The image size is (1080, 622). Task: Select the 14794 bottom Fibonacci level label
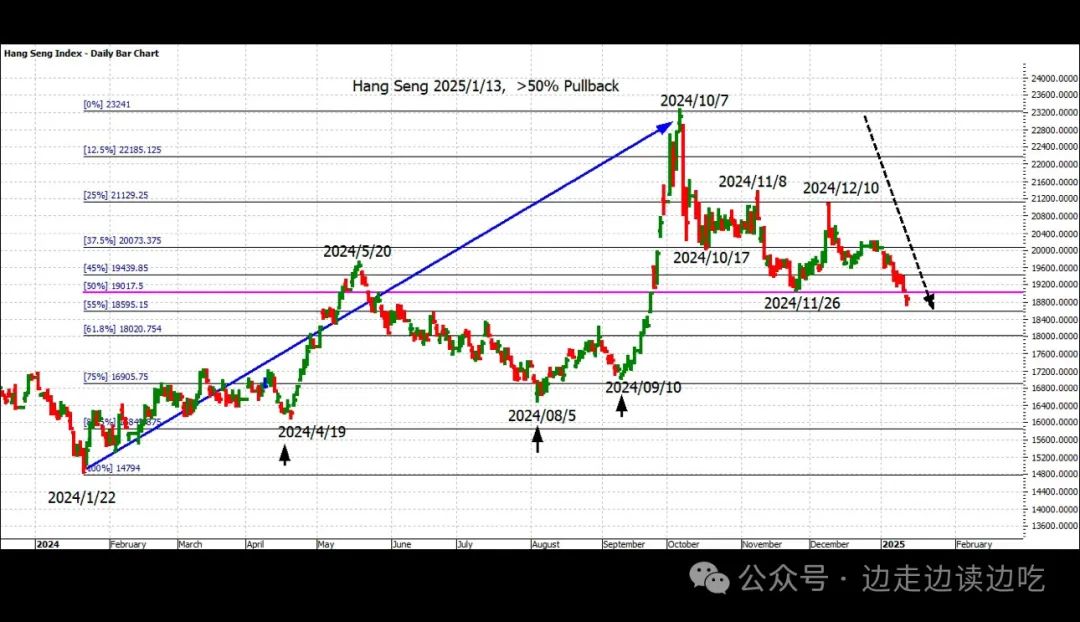tap(113, 468)
